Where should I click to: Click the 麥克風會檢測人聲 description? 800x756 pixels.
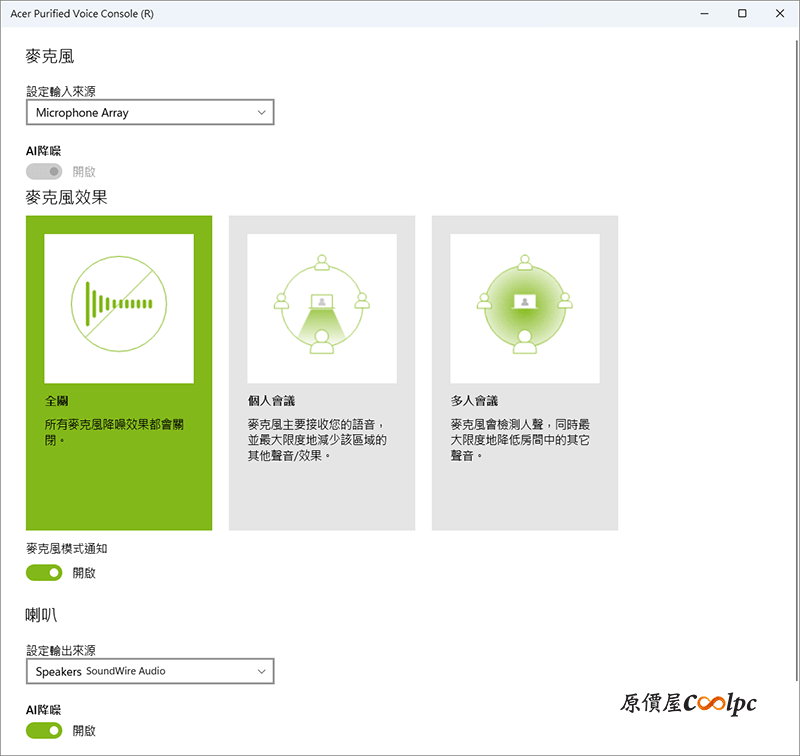point(520,440)
